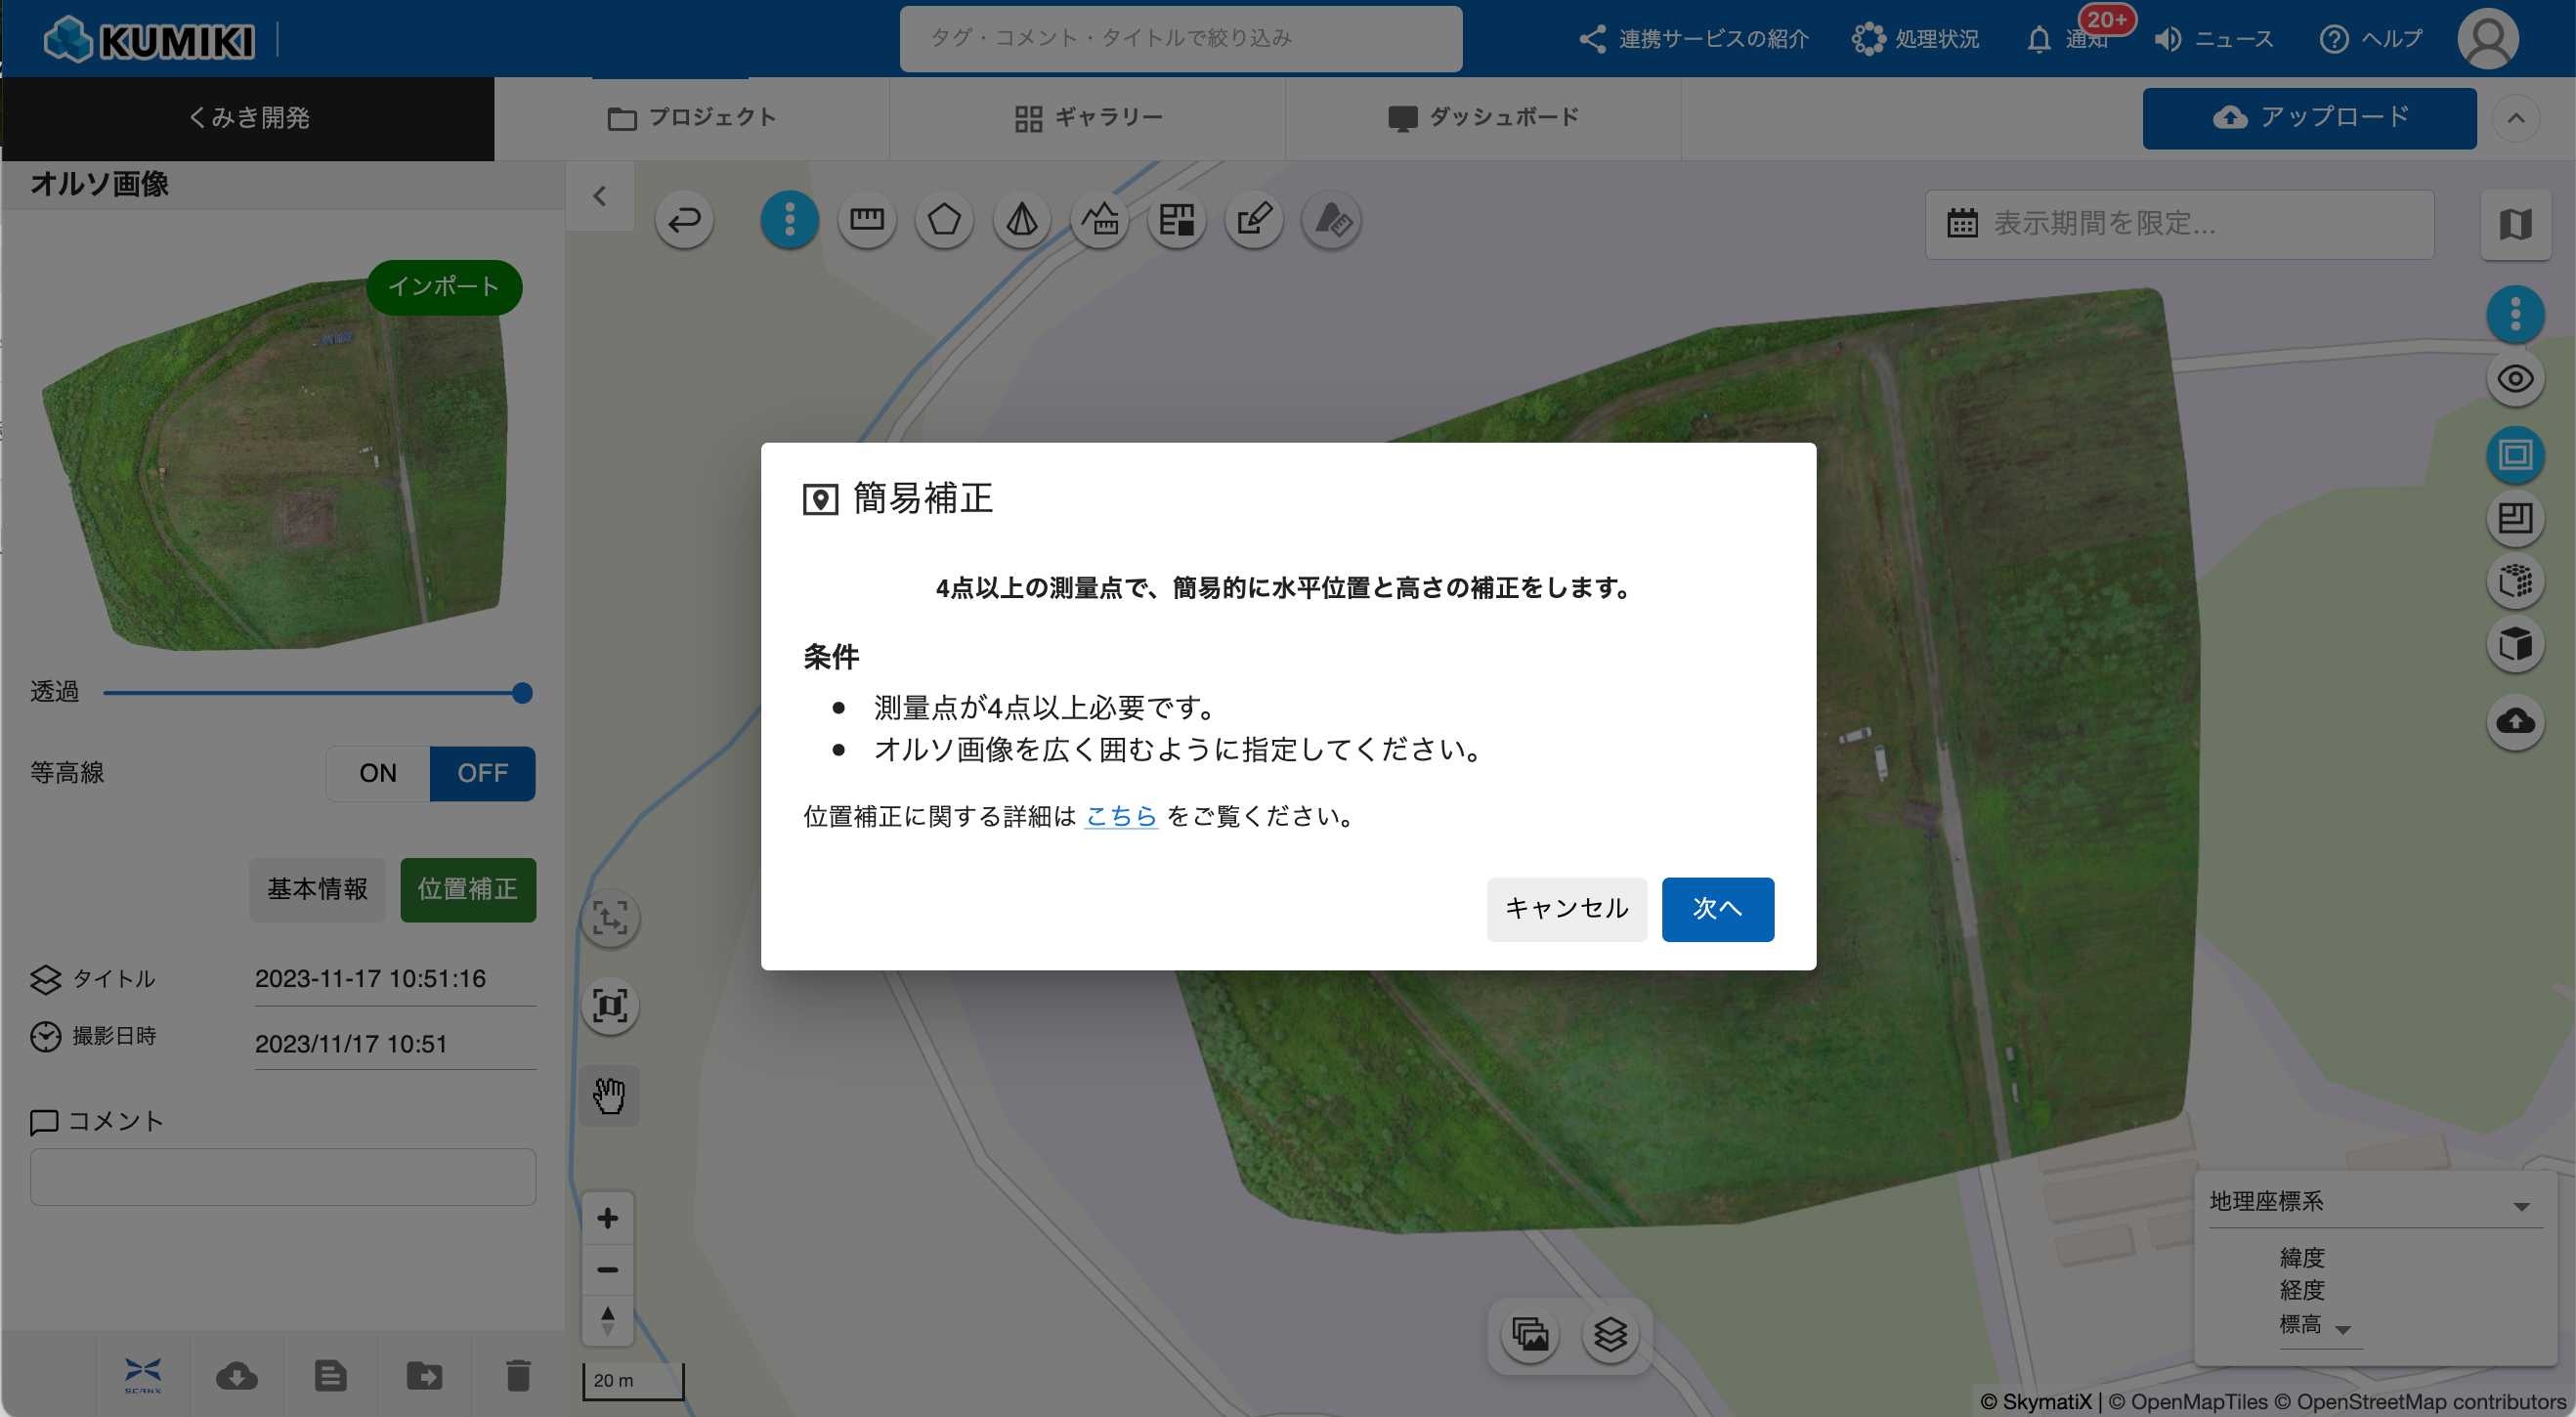The height and width of the screenshot is (1417, 2576).
Task: Click the undo return arrow icon
Action: point(684,219)
